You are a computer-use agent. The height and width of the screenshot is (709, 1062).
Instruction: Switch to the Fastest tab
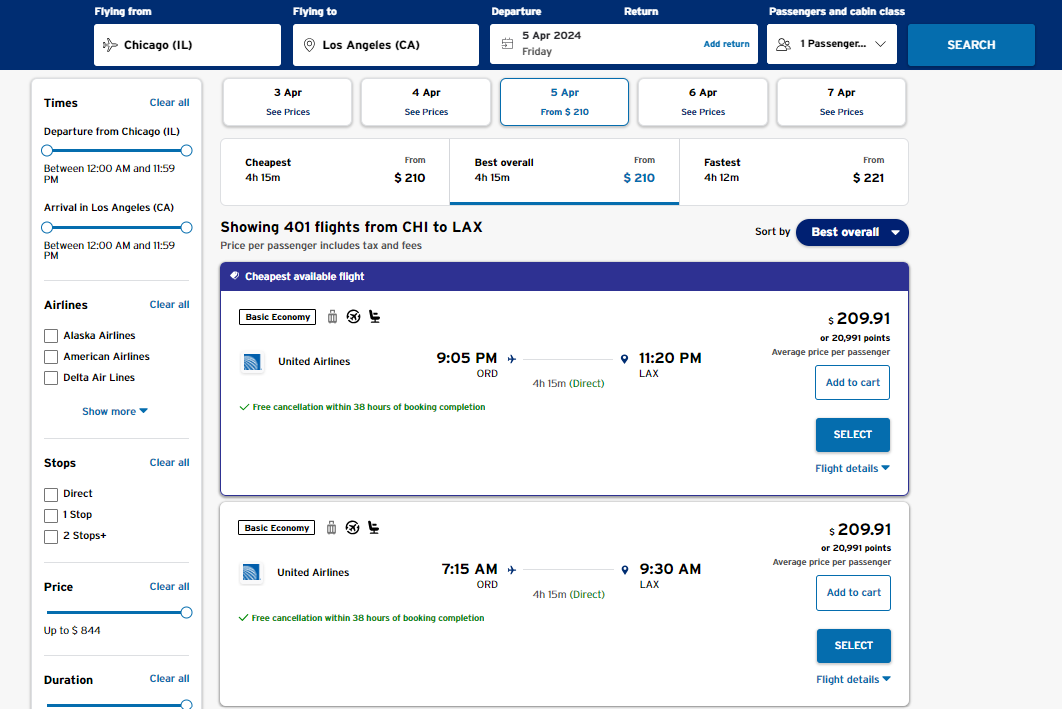tap(794, 171)
